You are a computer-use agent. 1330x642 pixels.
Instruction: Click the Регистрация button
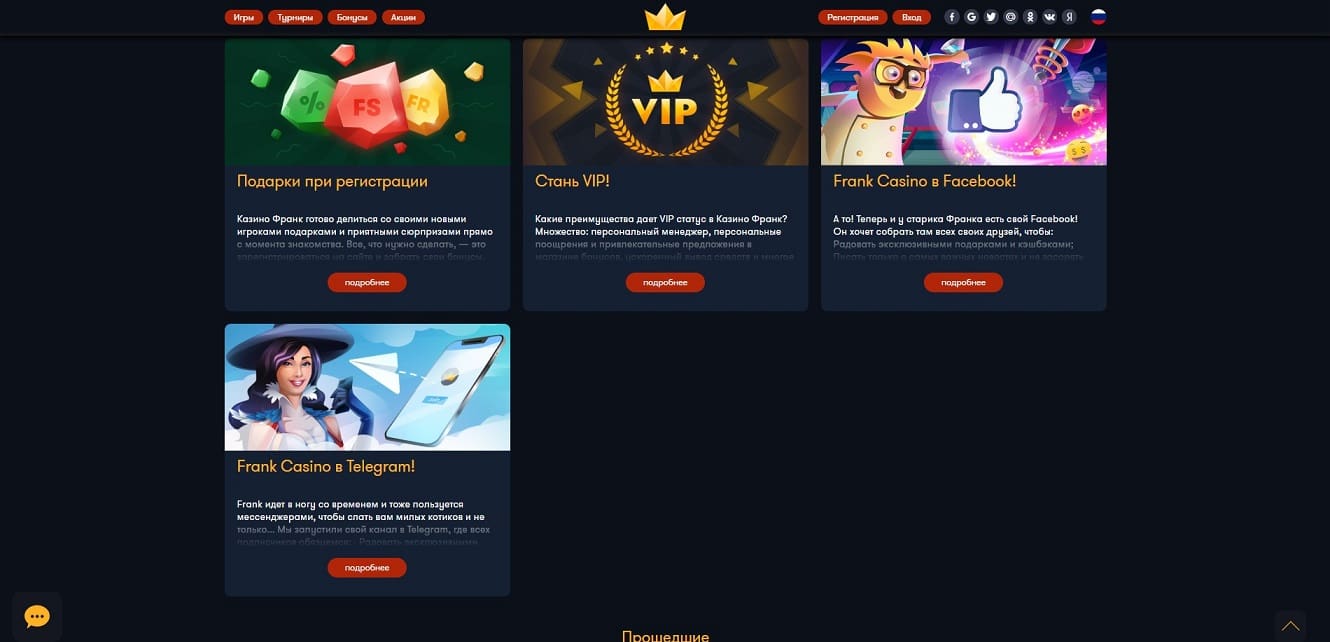[x=853, y=17]
